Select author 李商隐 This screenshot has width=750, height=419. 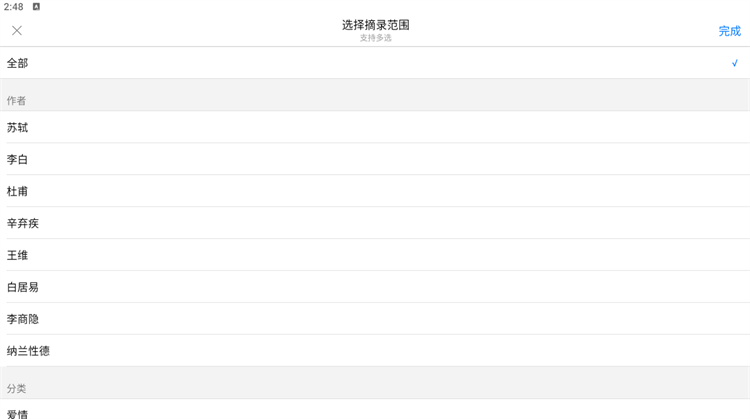point(375,319)
